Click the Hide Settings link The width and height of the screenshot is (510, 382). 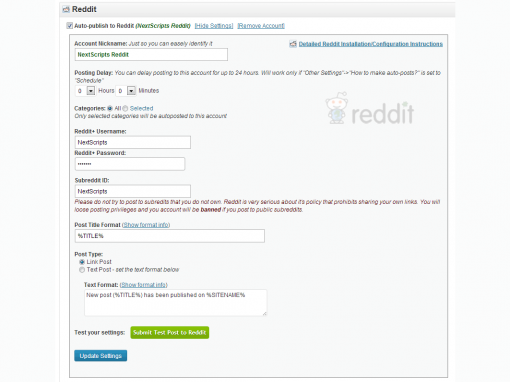click(214, 26)
